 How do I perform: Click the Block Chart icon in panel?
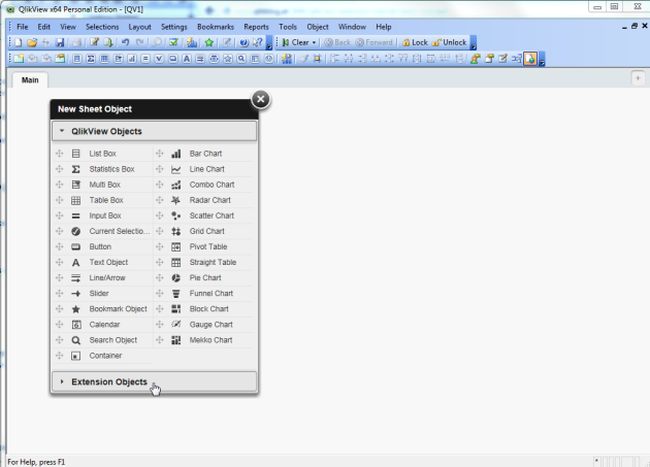176,309
